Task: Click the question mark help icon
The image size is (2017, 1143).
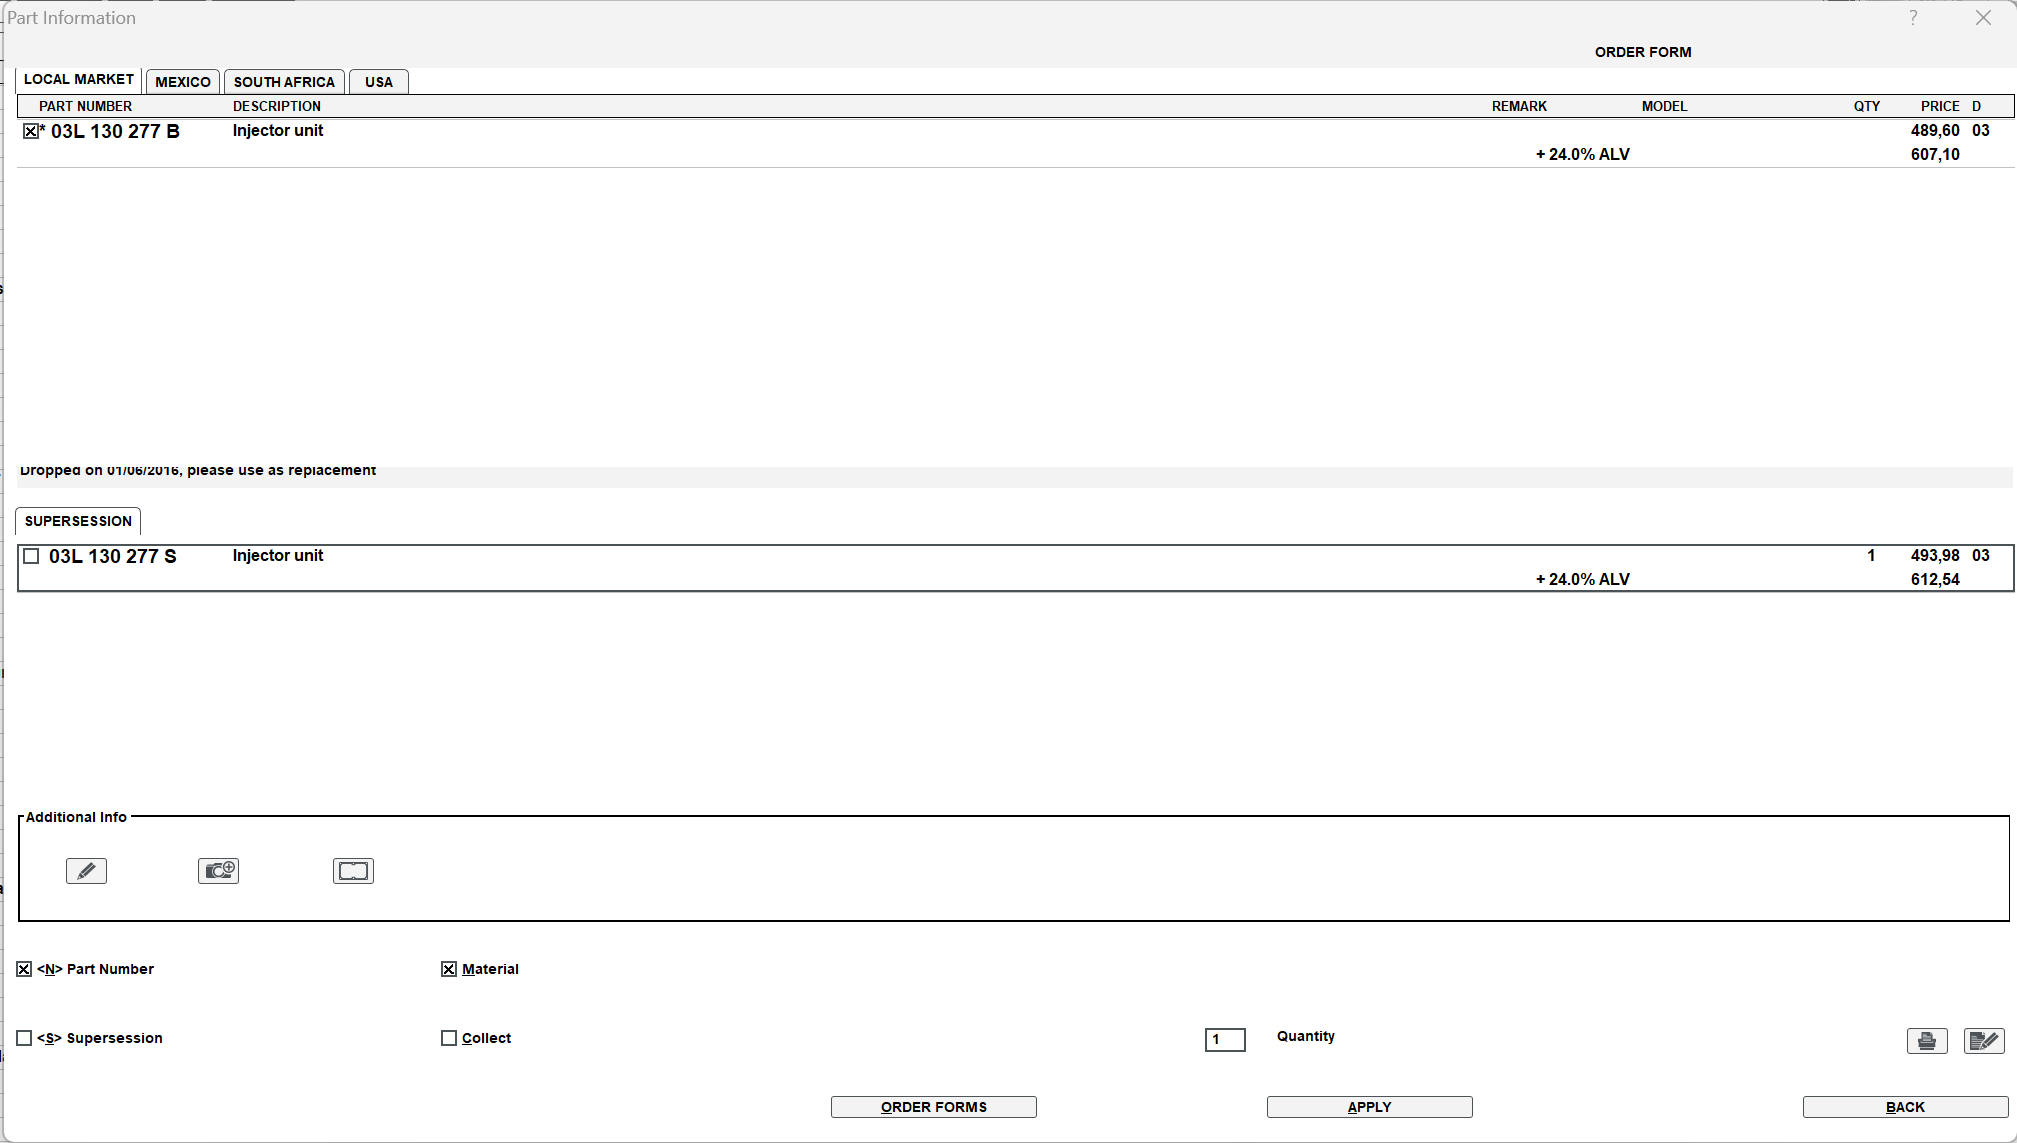Action: (x=1913, y=18)
